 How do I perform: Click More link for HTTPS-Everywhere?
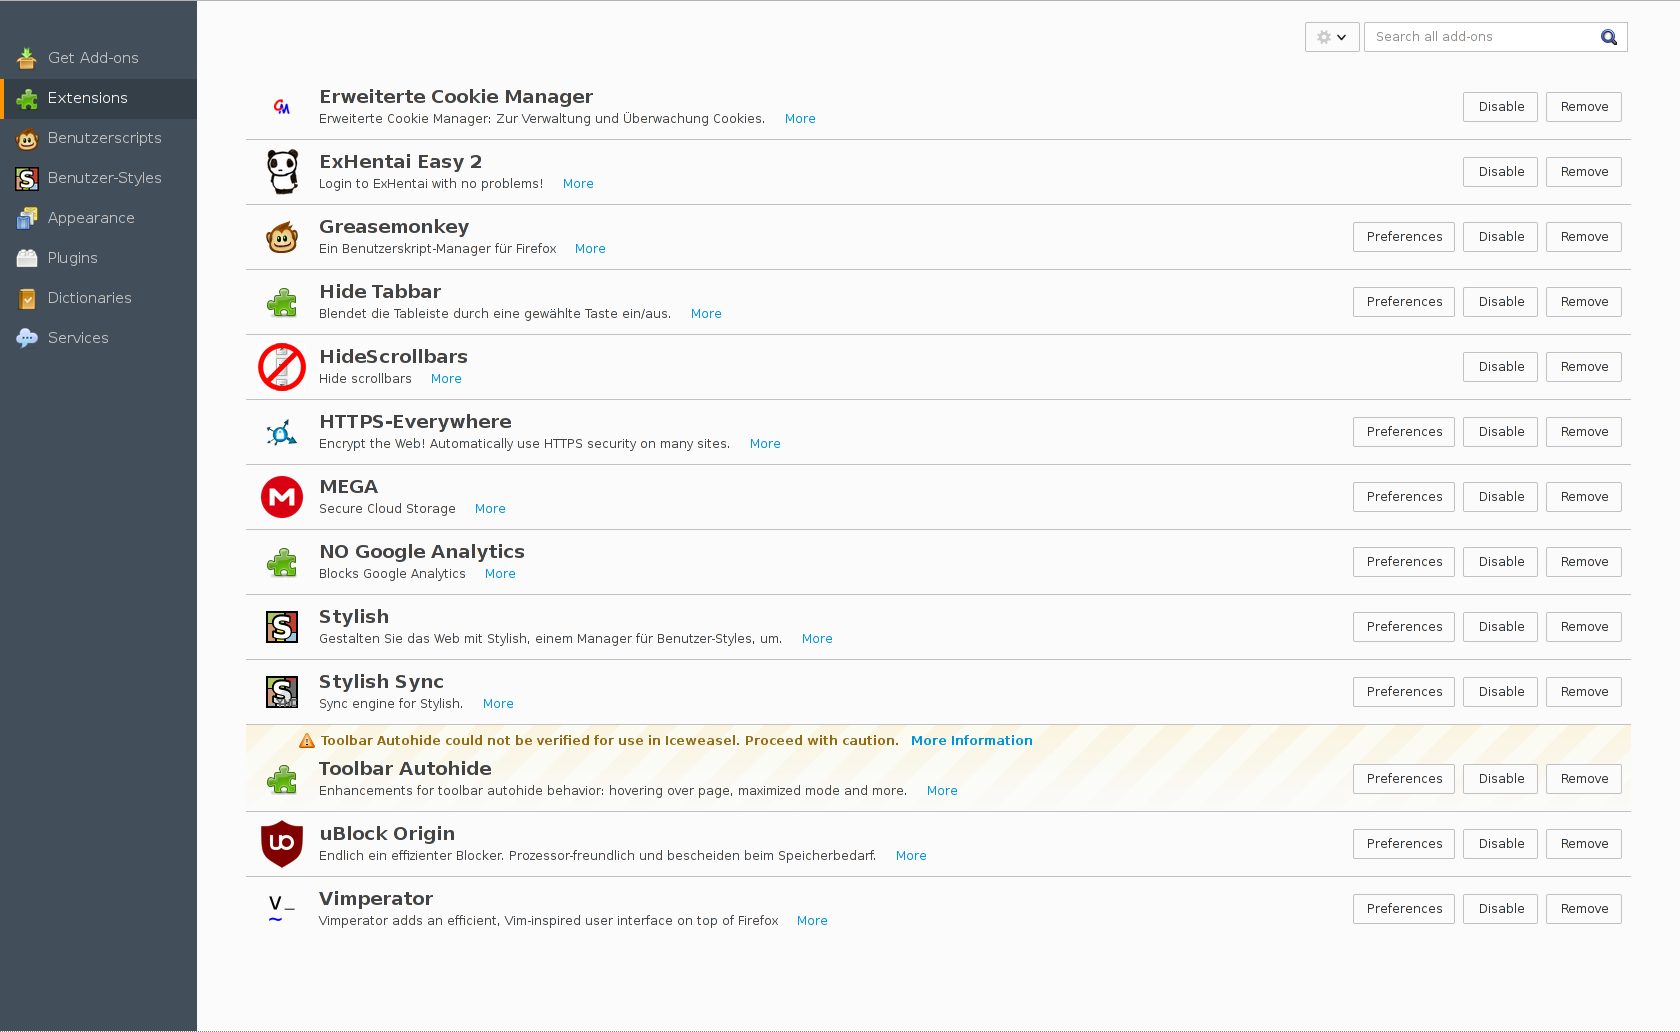pyautogui.click(x=765, y=444)
